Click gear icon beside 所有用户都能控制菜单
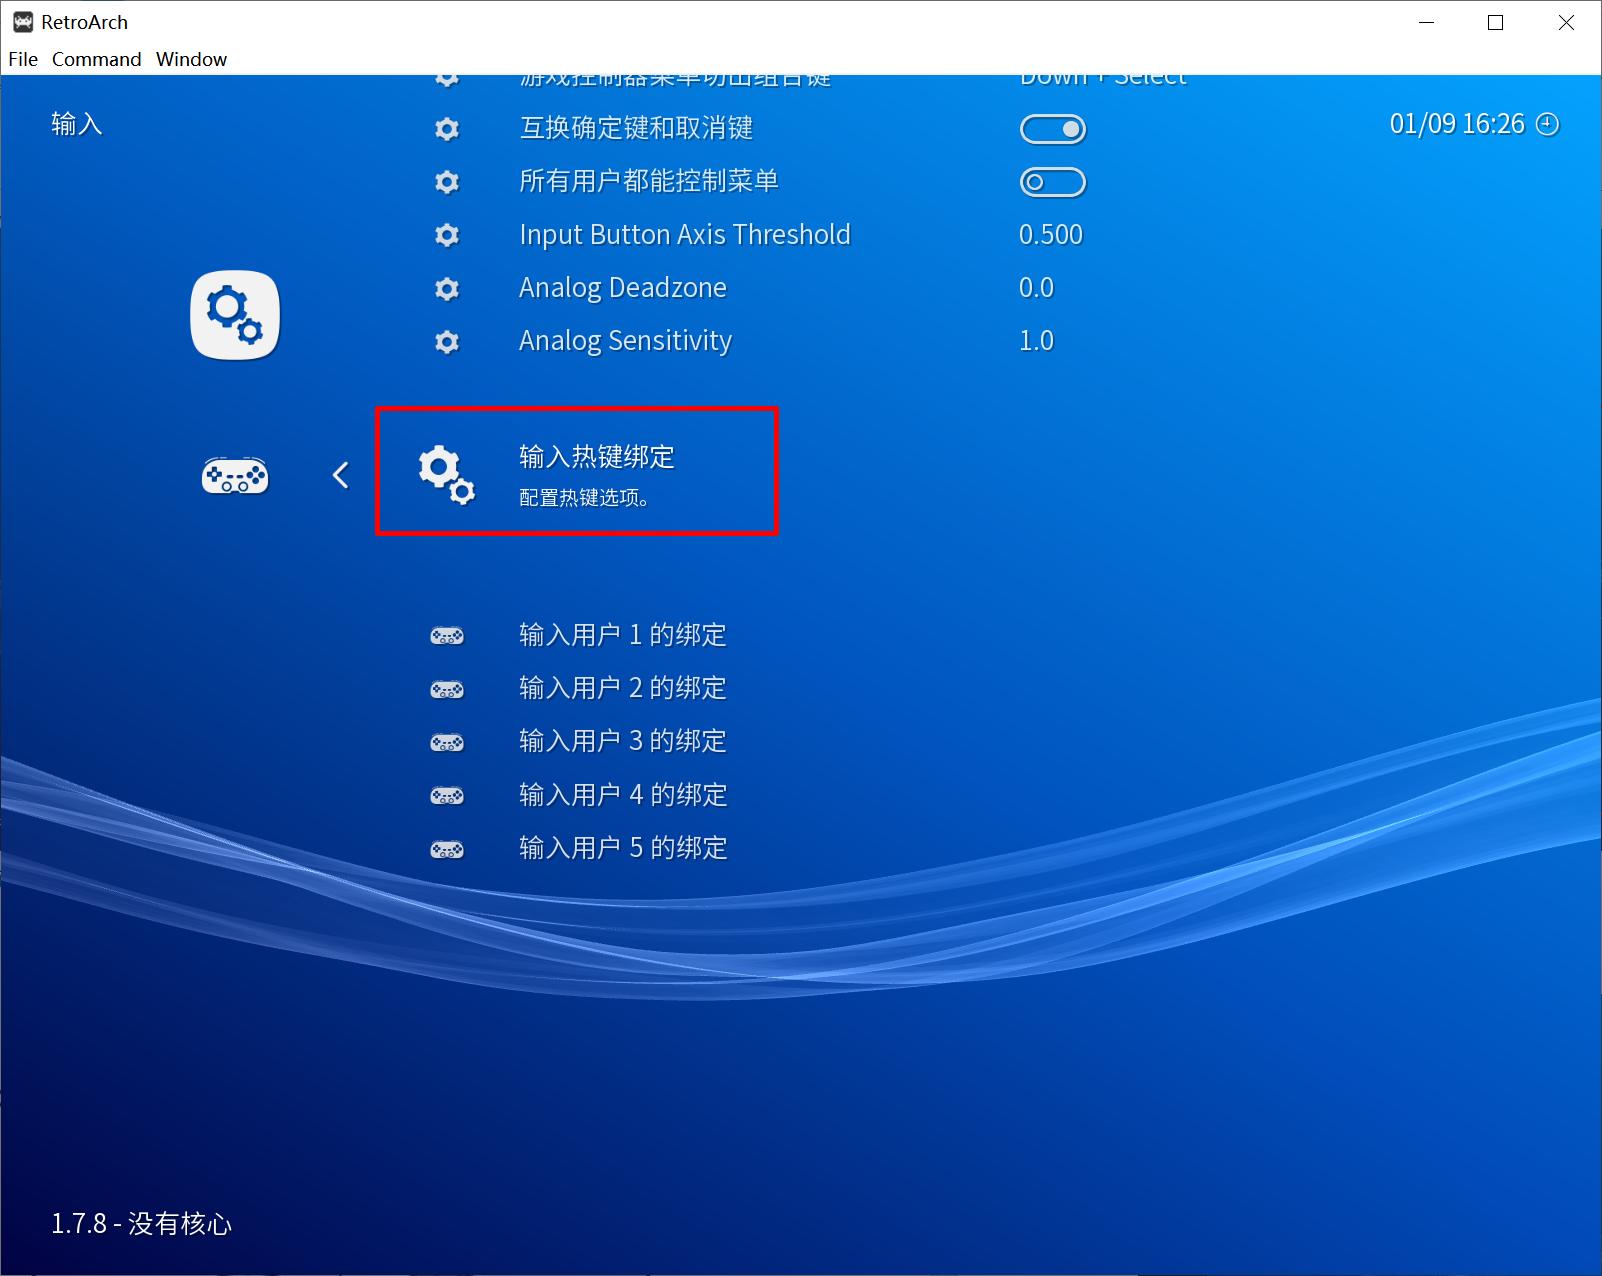Viewport: 1602px width, 1276px height. pyautogui.click(x=447, y=182)
